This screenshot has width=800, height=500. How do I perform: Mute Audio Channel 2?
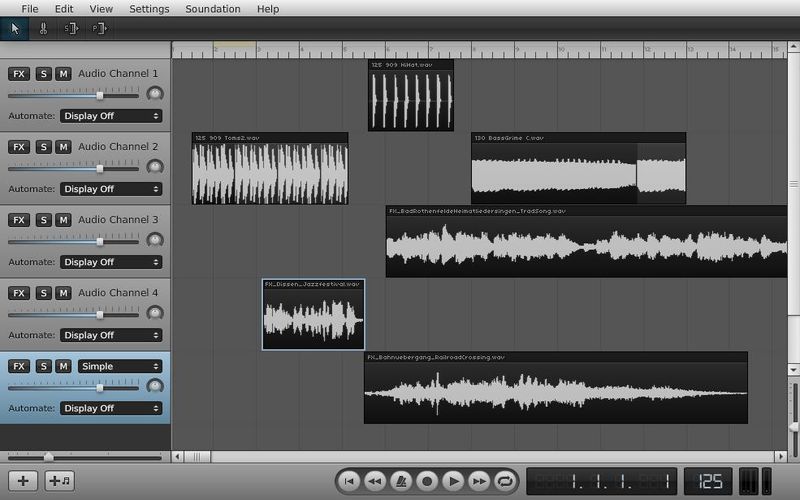pos(63,147)
